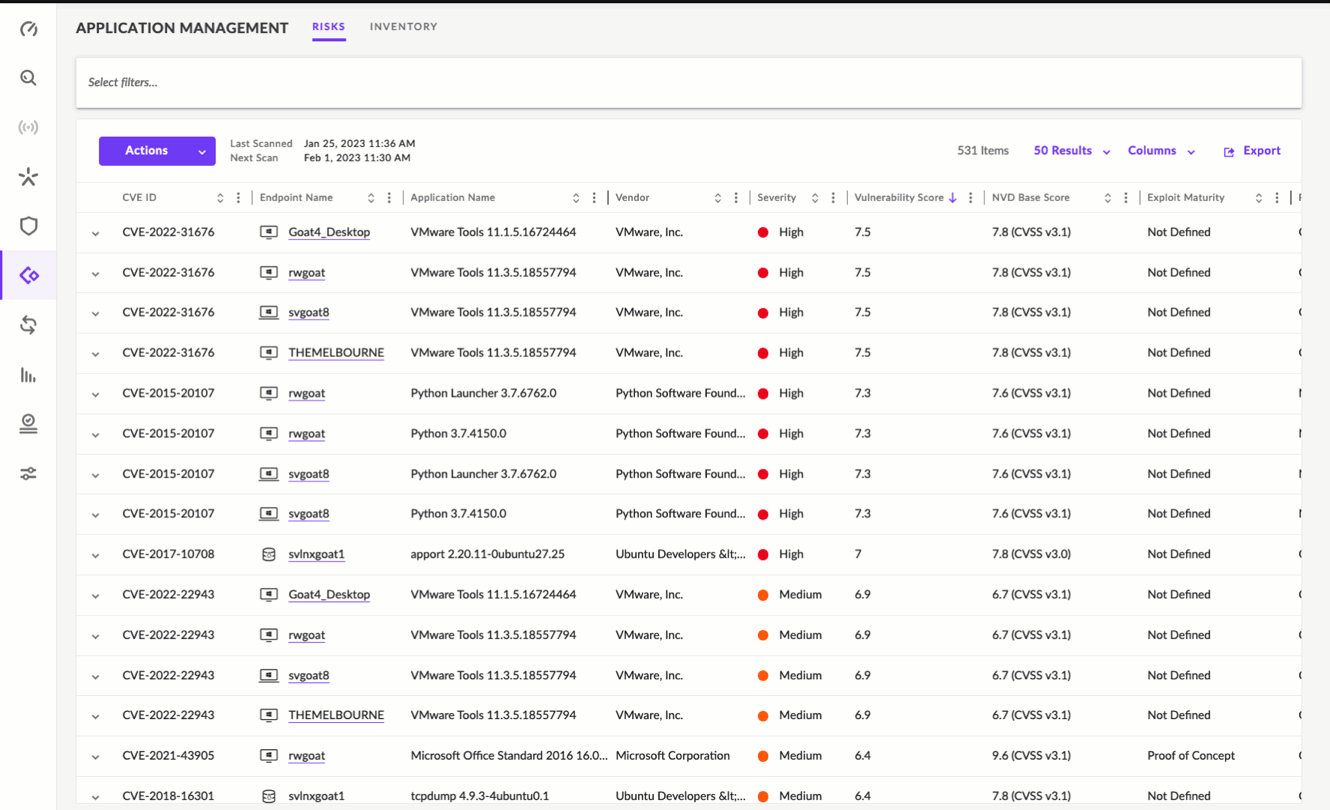Expand the first CVE-2022-31676 Goat4_Desktop row
1330x810 pixels.
[x=96, y=233]
